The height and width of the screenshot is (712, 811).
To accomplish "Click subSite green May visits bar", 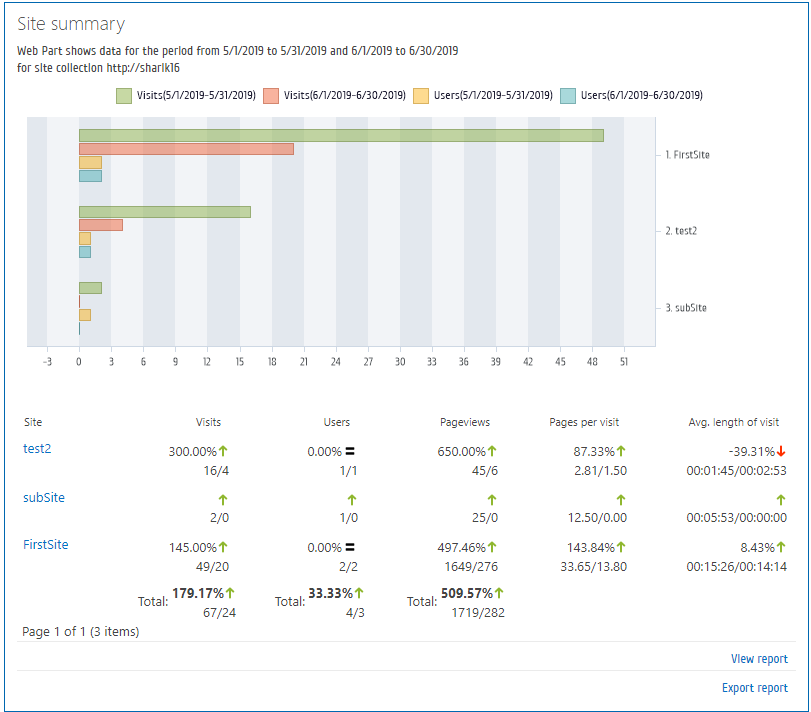I will coord(91,288).
